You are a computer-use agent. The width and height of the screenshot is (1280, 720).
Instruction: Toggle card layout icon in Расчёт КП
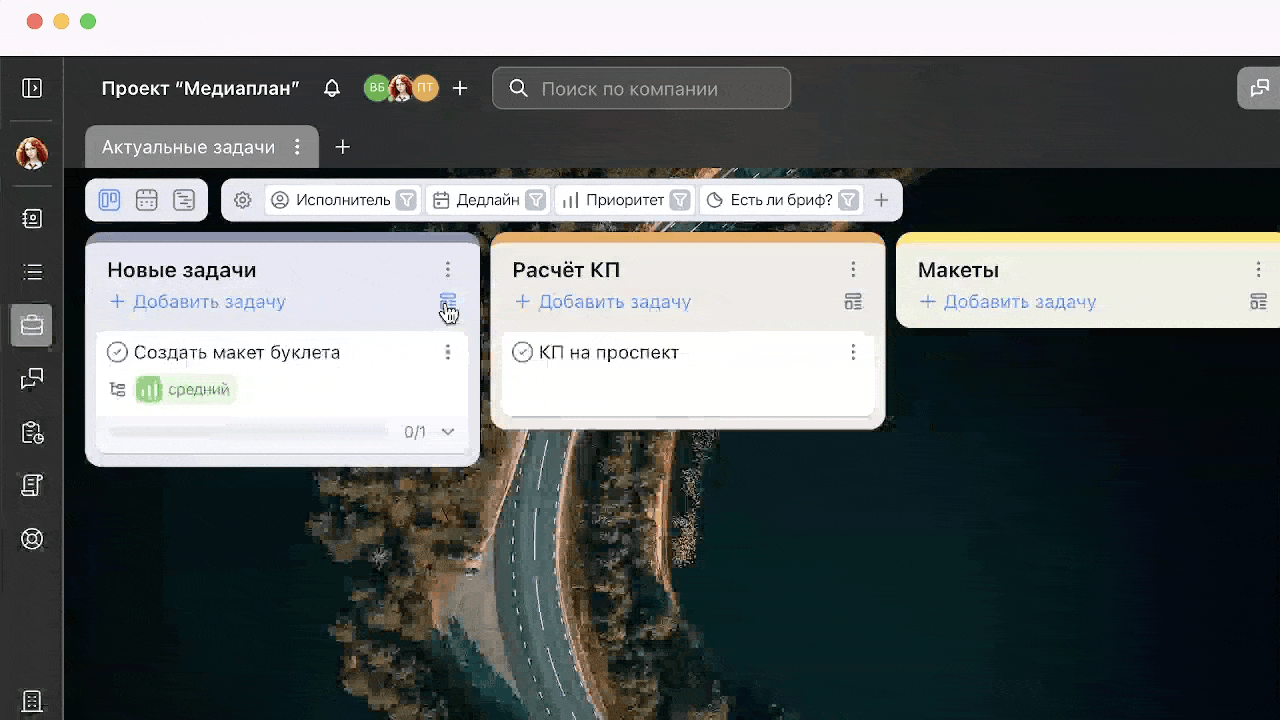click(853, 301)
